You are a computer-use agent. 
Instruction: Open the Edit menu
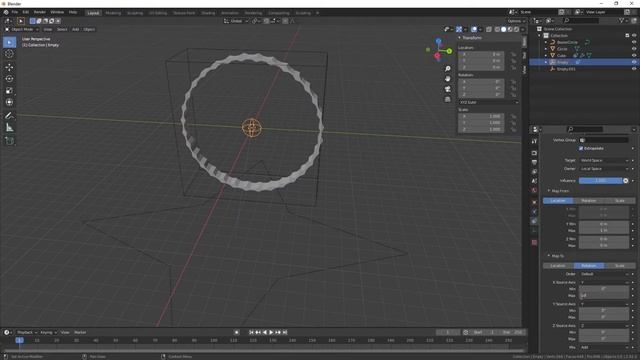click(26, 12)
